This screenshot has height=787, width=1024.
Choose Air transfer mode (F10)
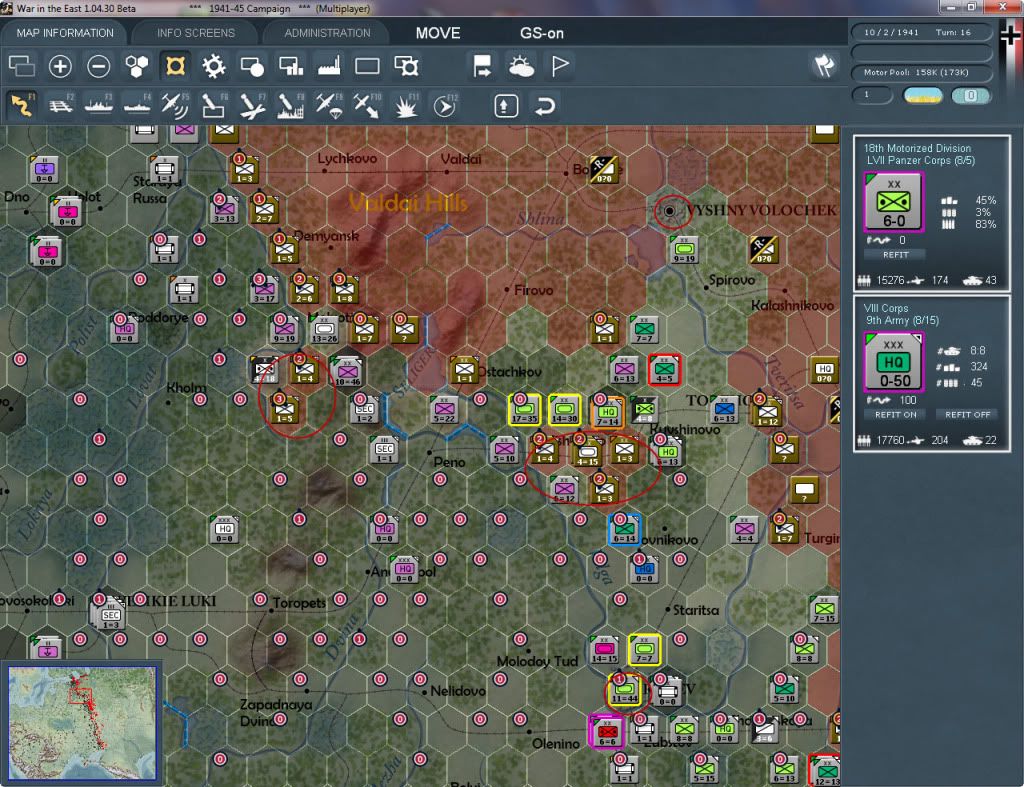tap(367, 105)
